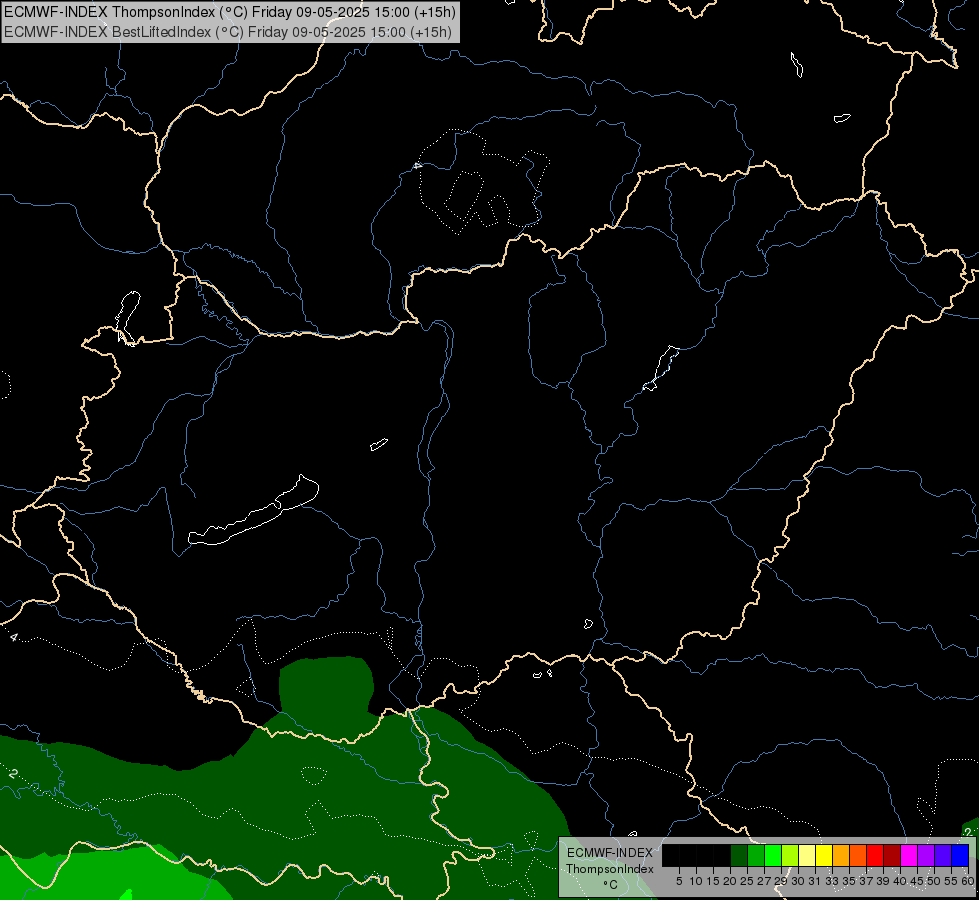Click legend tick value 33

click(x=832, y=881)
